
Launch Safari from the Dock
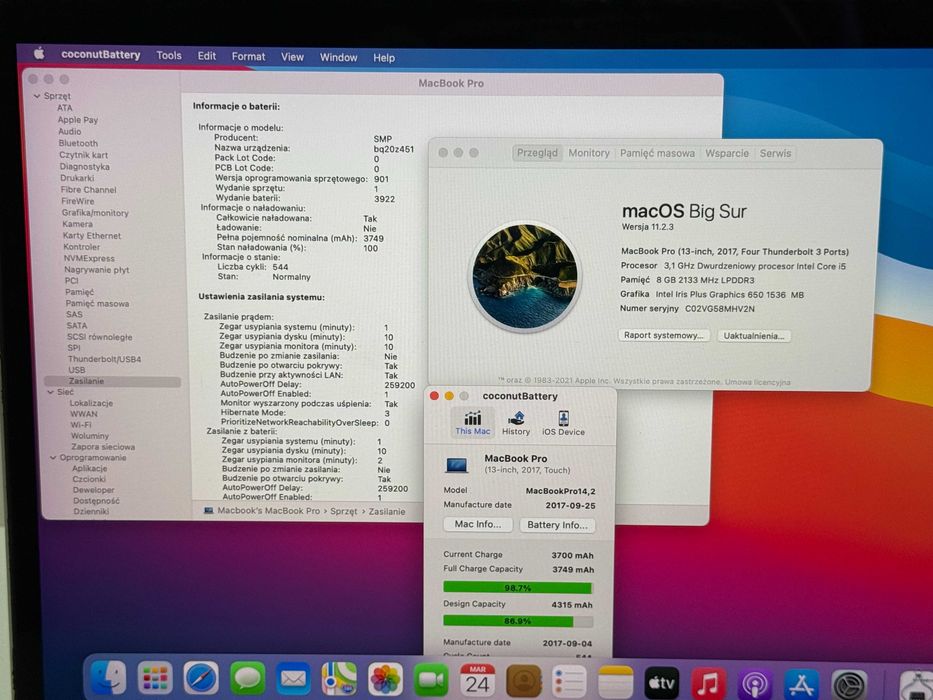(x=201, y=678)
